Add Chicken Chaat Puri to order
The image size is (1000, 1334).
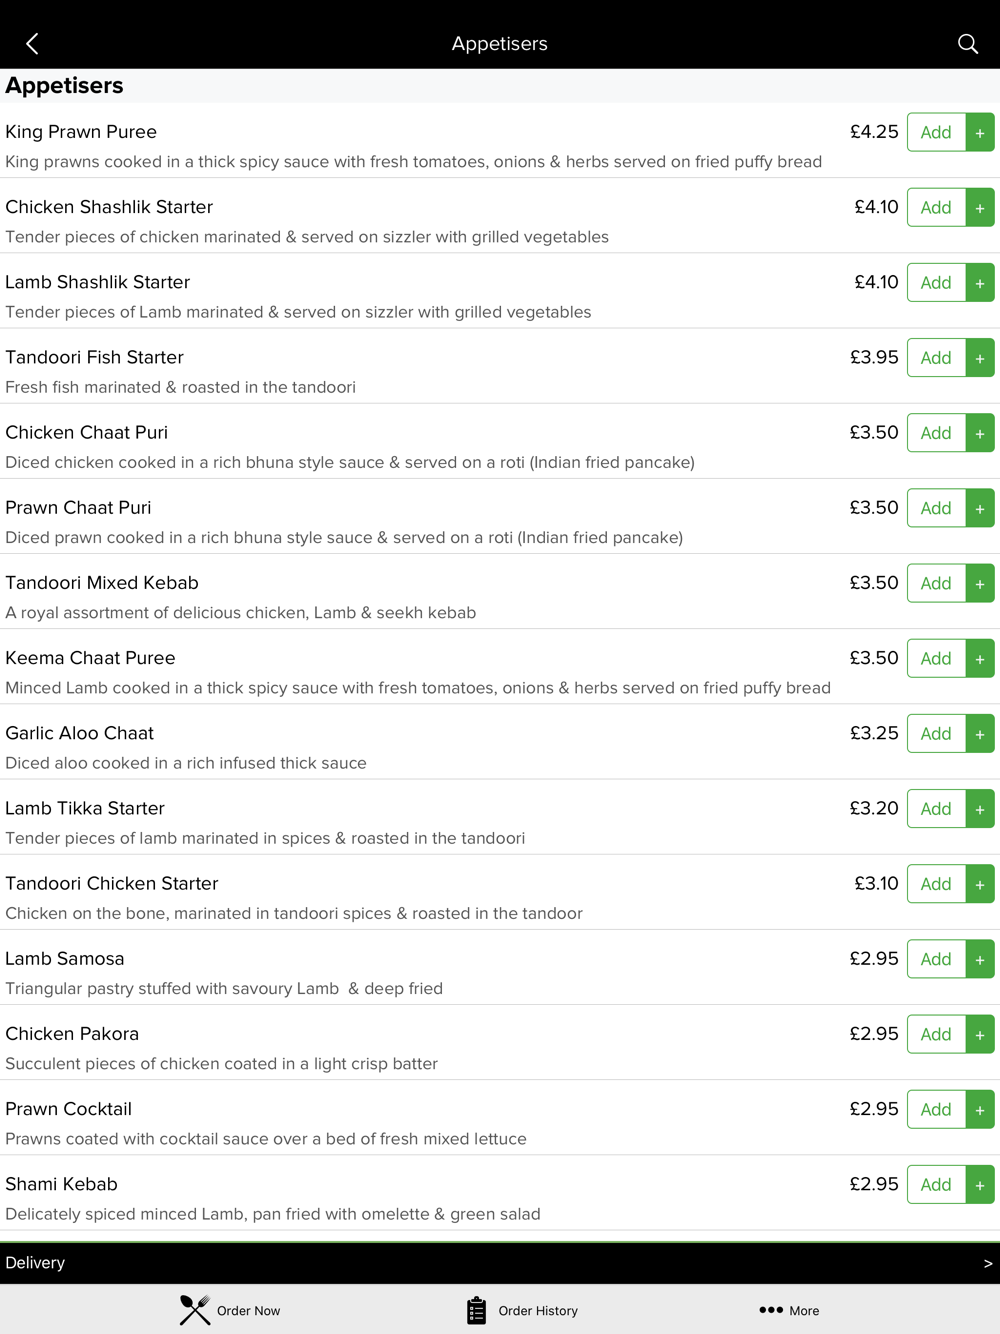[936, 433]
